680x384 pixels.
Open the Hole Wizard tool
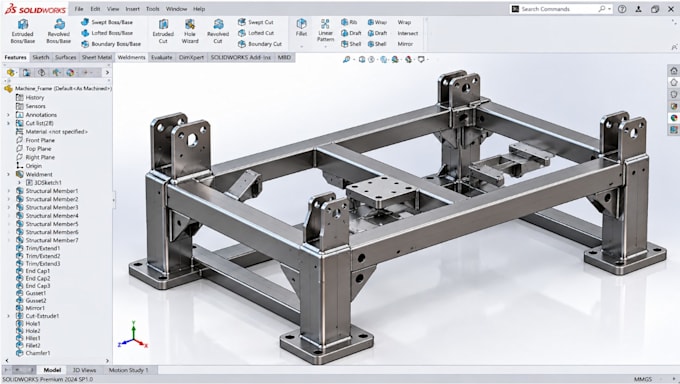[x=190, y=31]
